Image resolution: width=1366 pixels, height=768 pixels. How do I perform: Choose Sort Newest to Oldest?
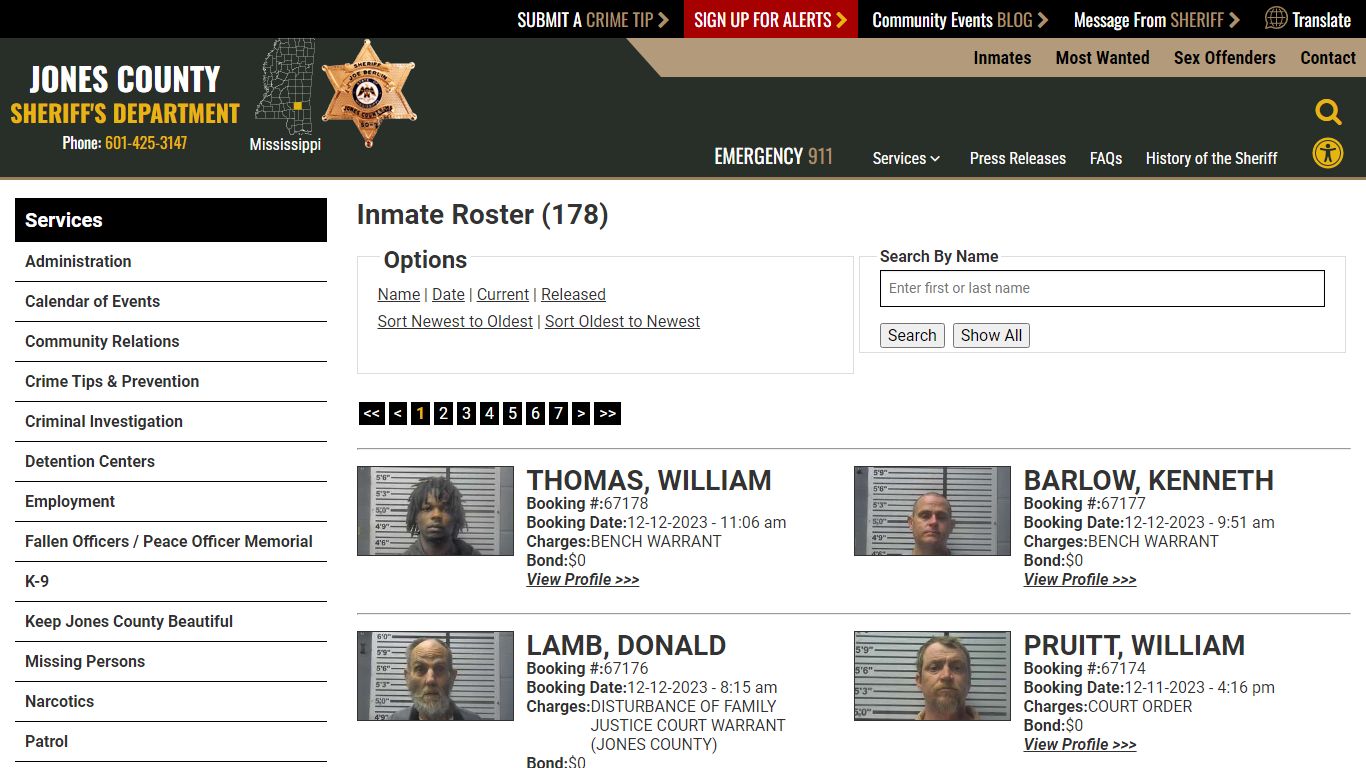tap(455, 321)
